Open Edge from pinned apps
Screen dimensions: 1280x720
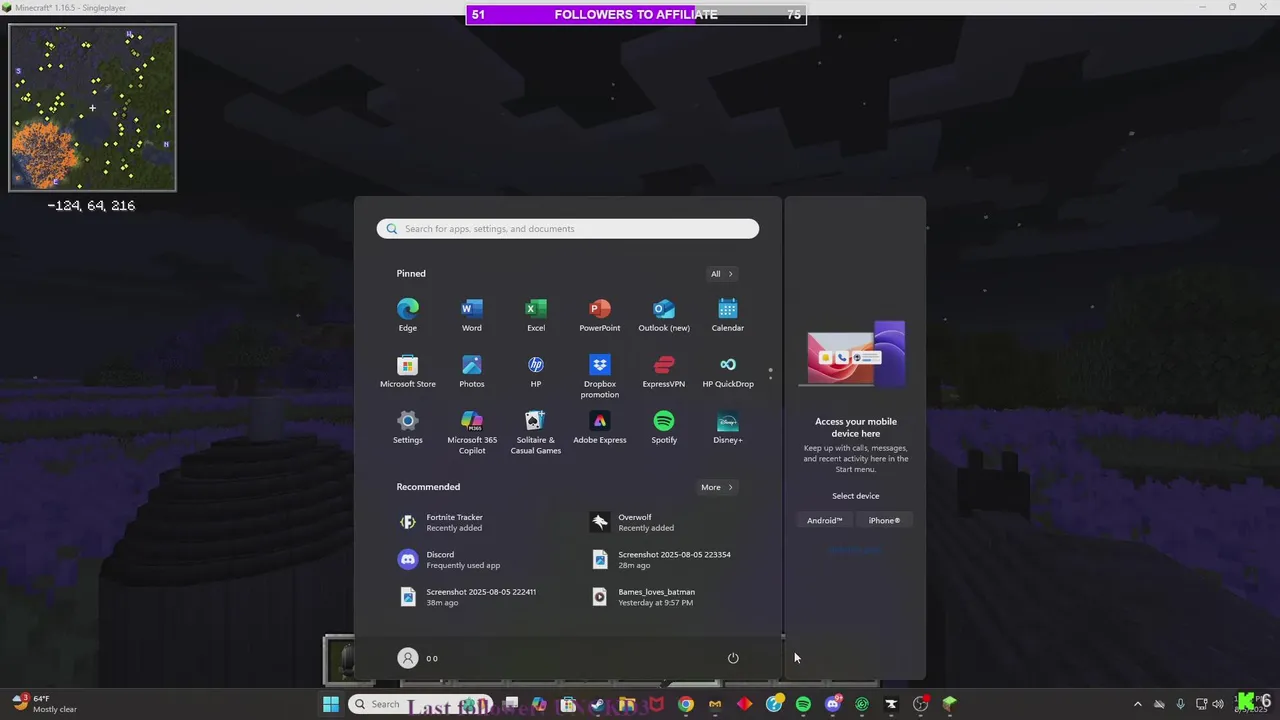coord(408,314)
